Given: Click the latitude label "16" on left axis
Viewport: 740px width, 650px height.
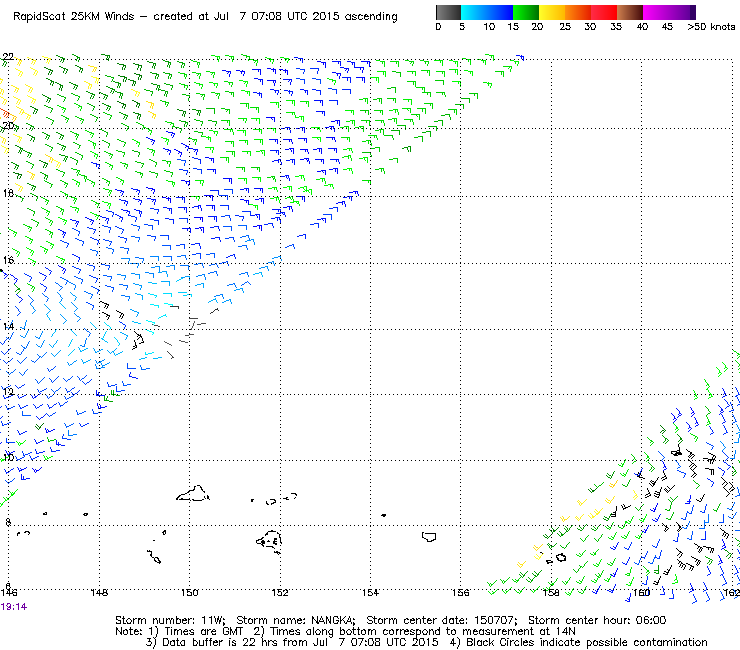Looking at the screenshot, I should point(8,260).
